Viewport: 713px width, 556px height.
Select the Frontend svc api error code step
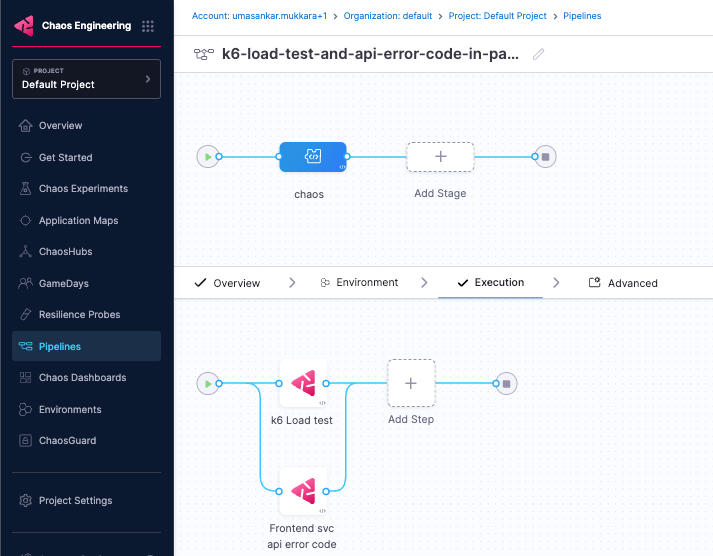click(303, 491)
